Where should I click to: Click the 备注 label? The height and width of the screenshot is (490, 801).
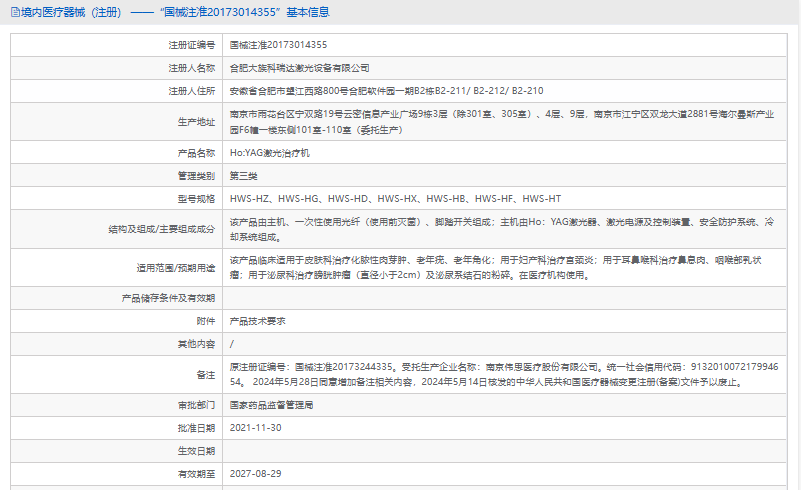pyautogui.click(x=206, y=375)
